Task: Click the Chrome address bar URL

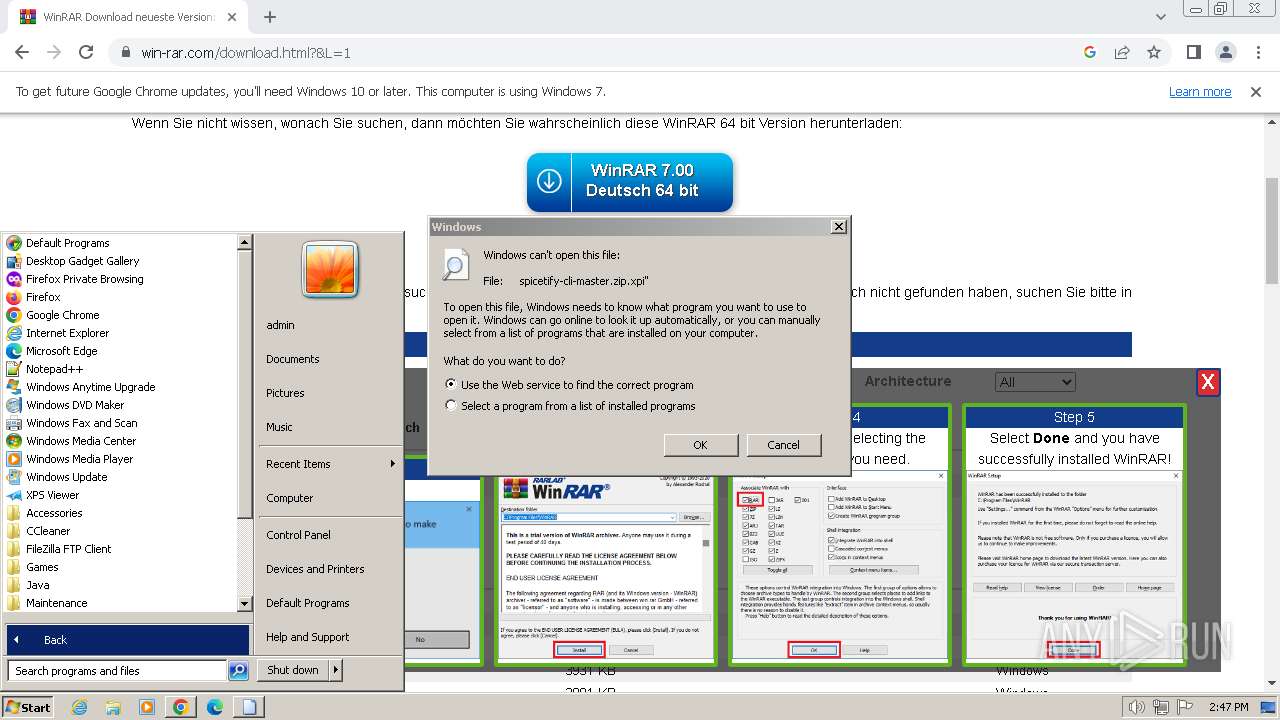Action: tap(246, 52)
